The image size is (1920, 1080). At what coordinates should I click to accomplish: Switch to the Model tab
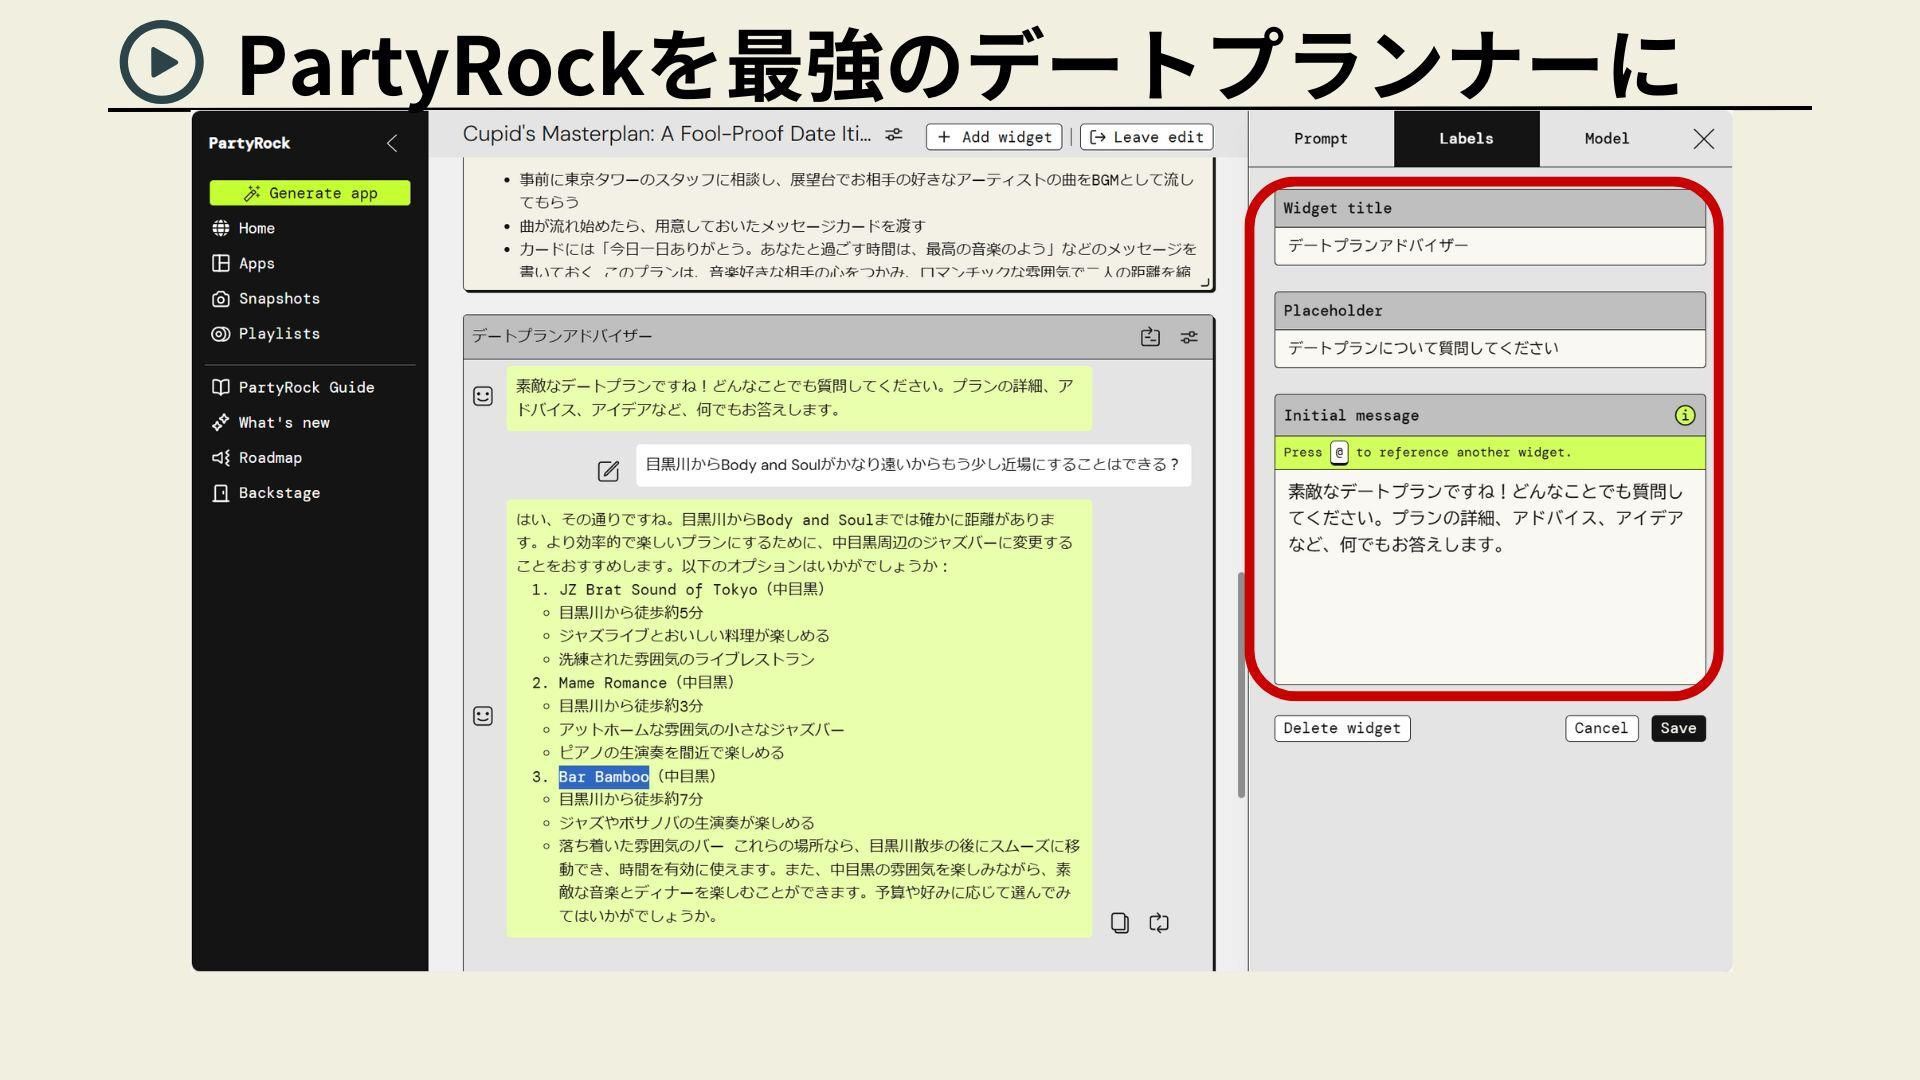coord(1606,139)
